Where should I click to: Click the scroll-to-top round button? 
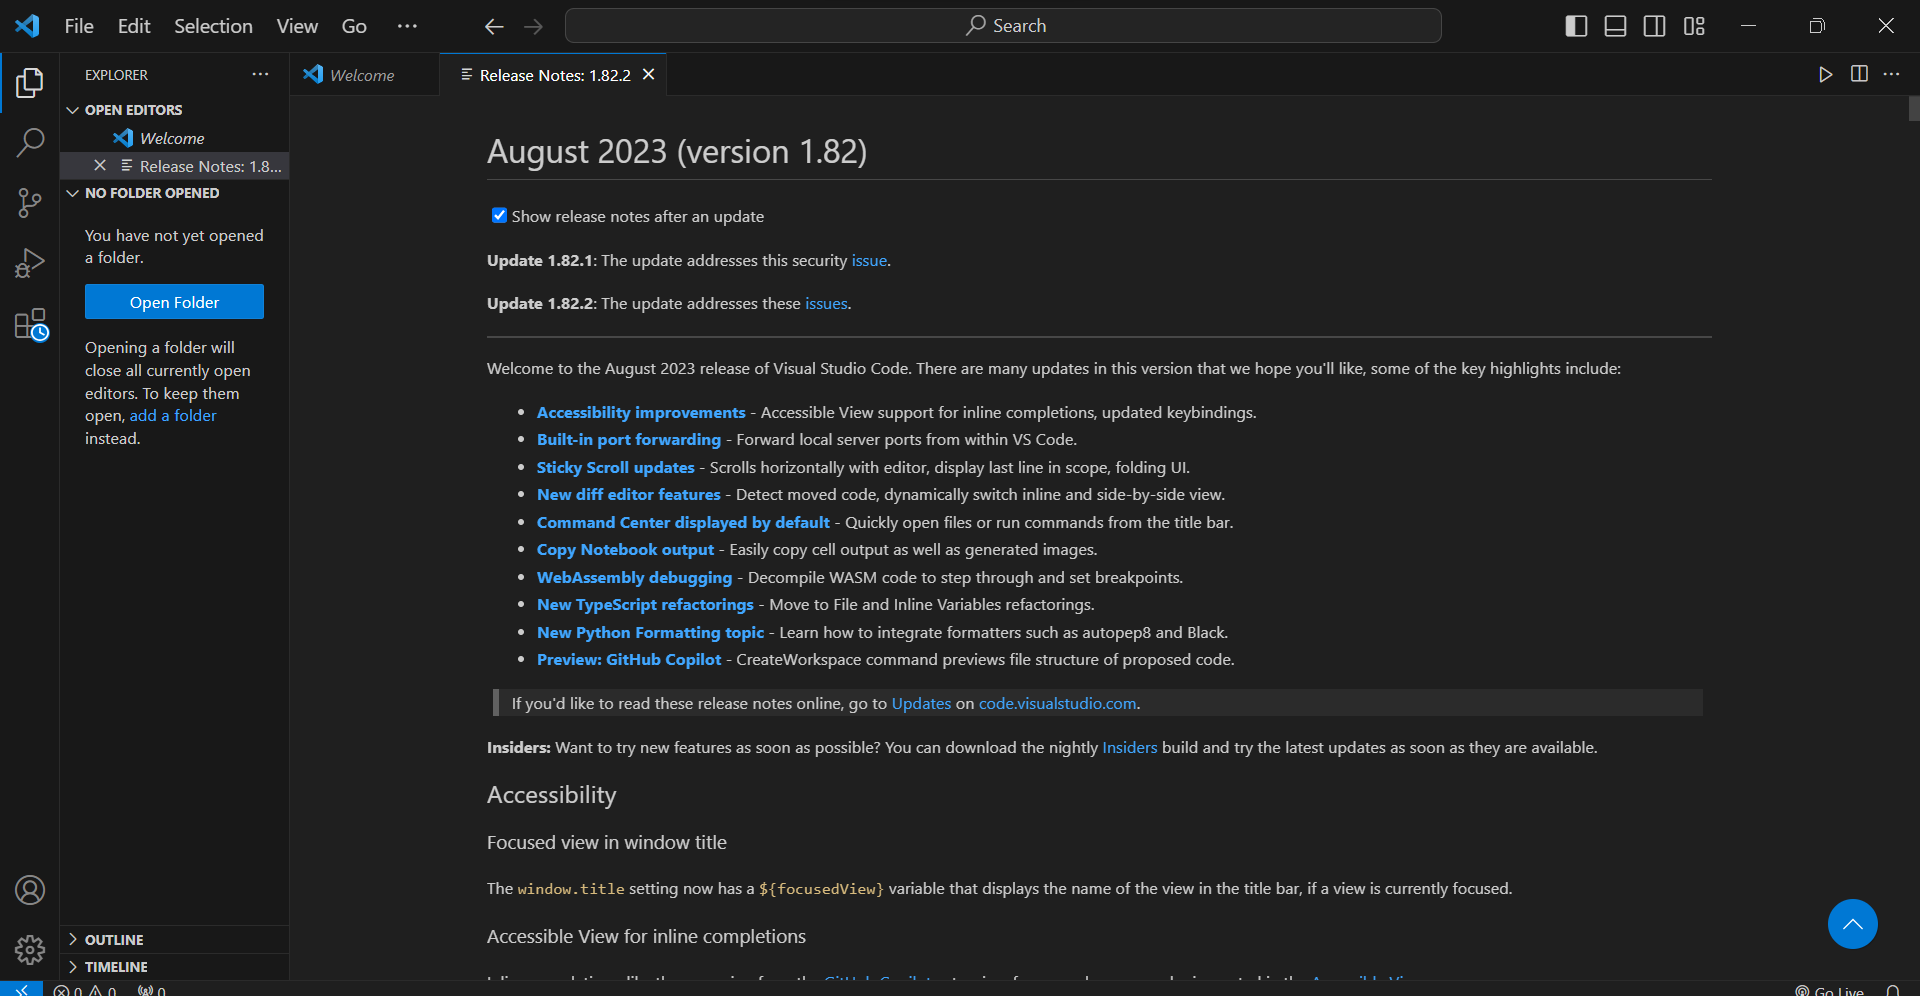click(x=1853, y=924)
